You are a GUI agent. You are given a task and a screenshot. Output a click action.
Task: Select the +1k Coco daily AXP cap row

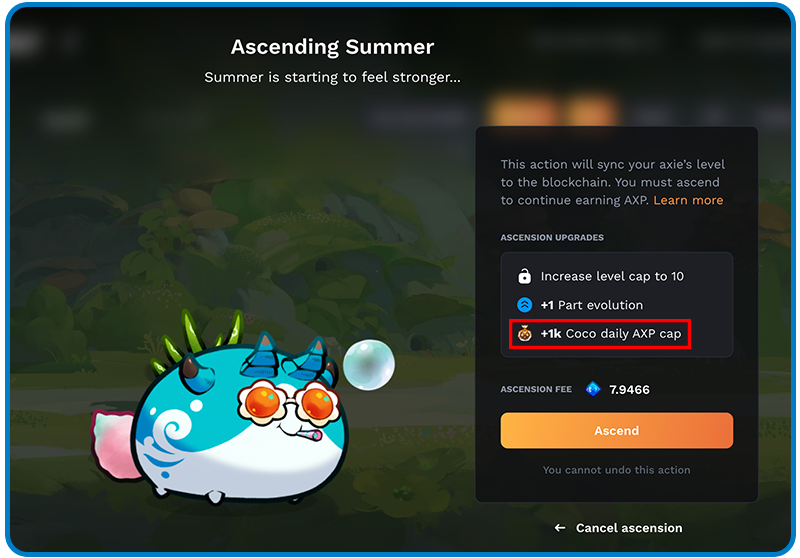600,334
